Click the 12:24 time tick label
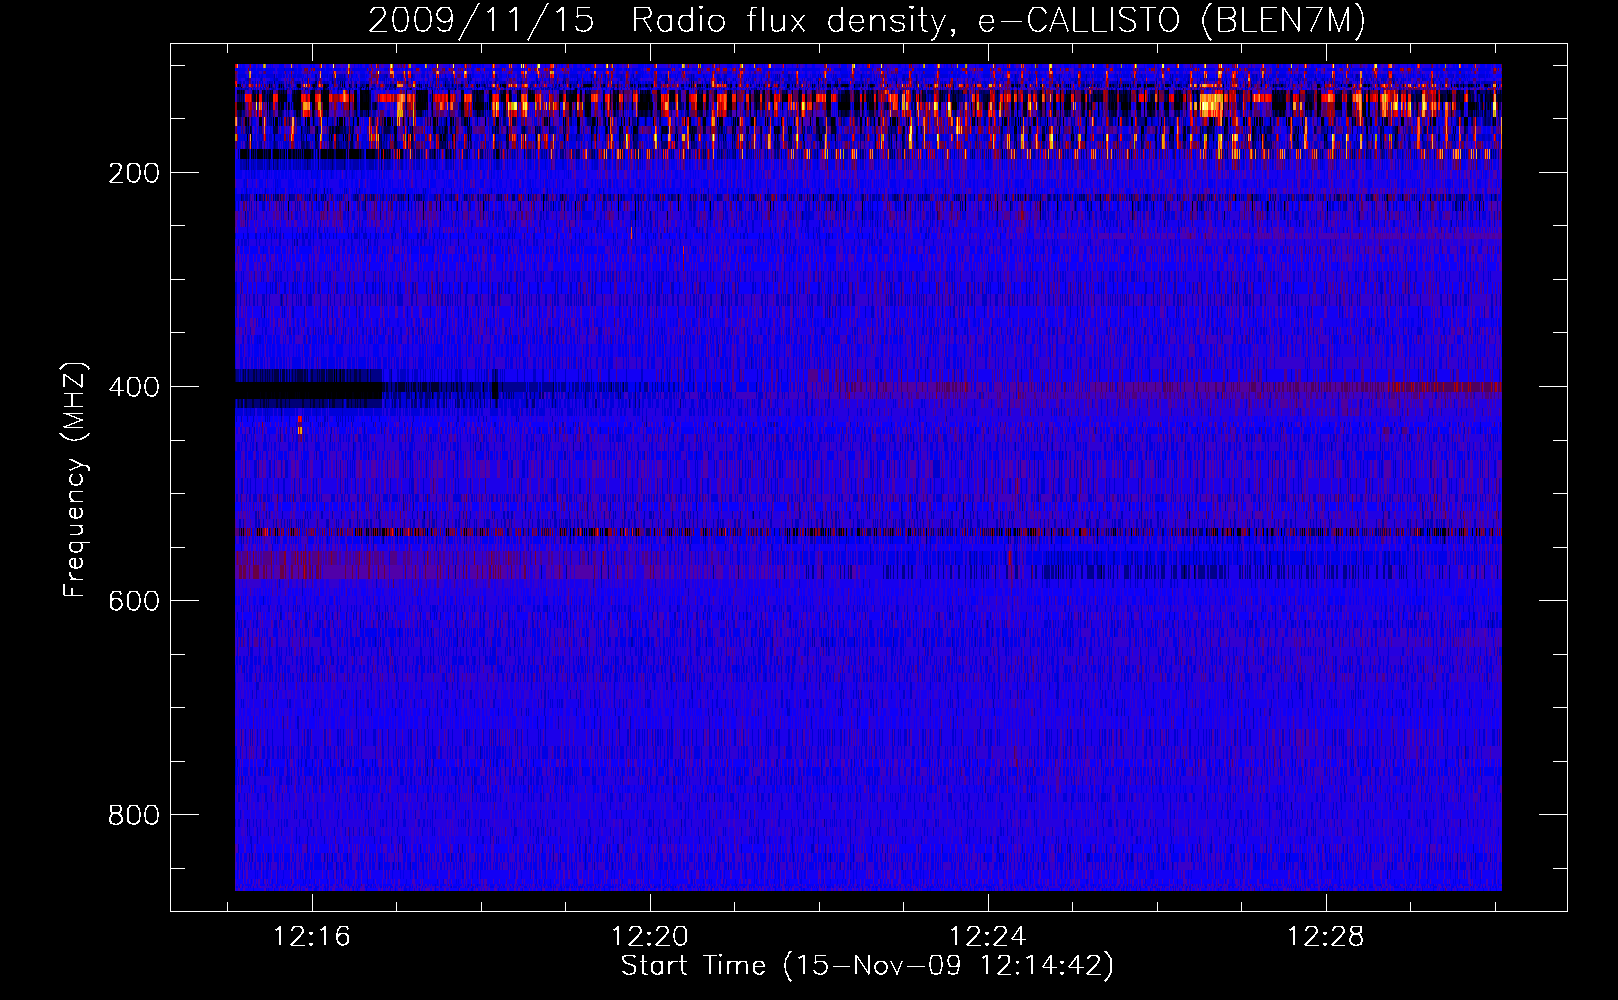This screenshot has height=1000, width=1618. tap(988, 937)
